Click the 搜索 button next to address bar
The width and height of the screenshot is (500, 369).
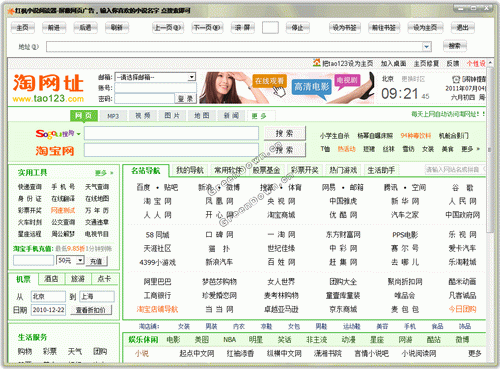pos(455,46)
